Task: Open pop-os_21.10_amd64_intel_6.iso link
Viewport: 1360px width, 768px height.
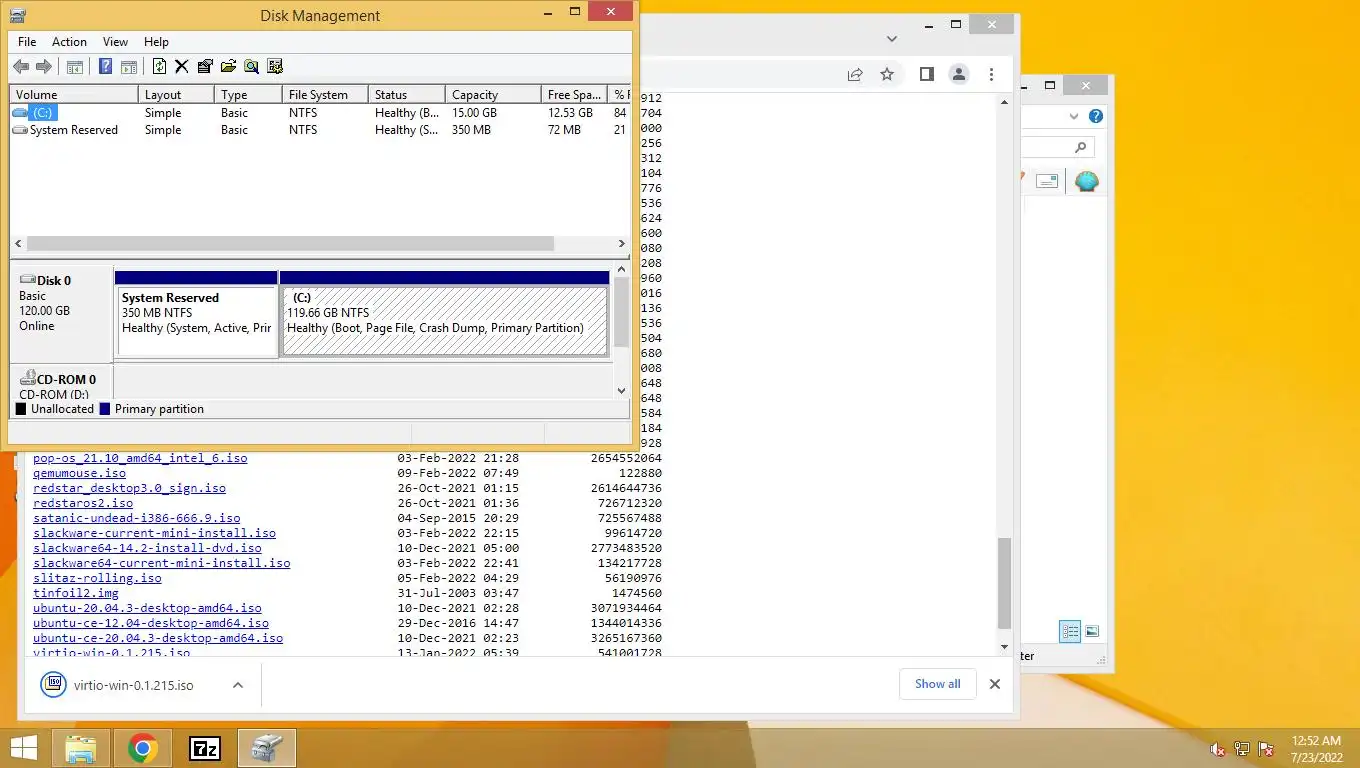Action: tap(140, 458)
